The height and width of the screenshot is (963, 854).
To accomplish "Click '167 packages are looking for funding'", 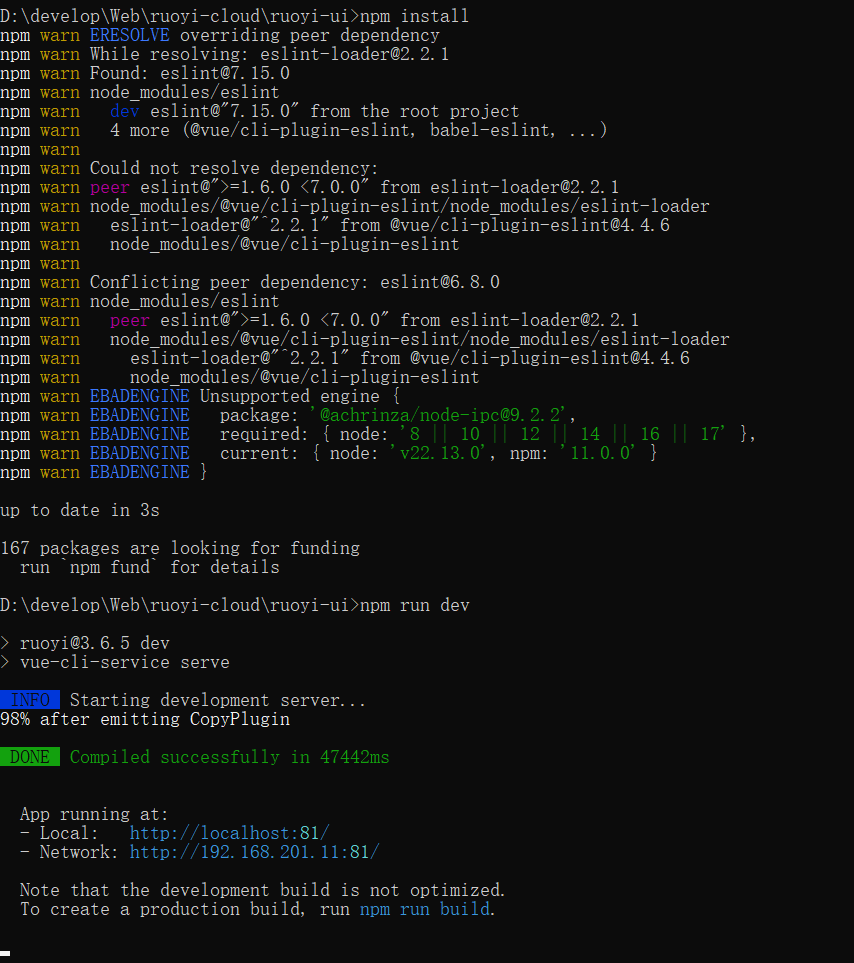I will coord(180,548).
